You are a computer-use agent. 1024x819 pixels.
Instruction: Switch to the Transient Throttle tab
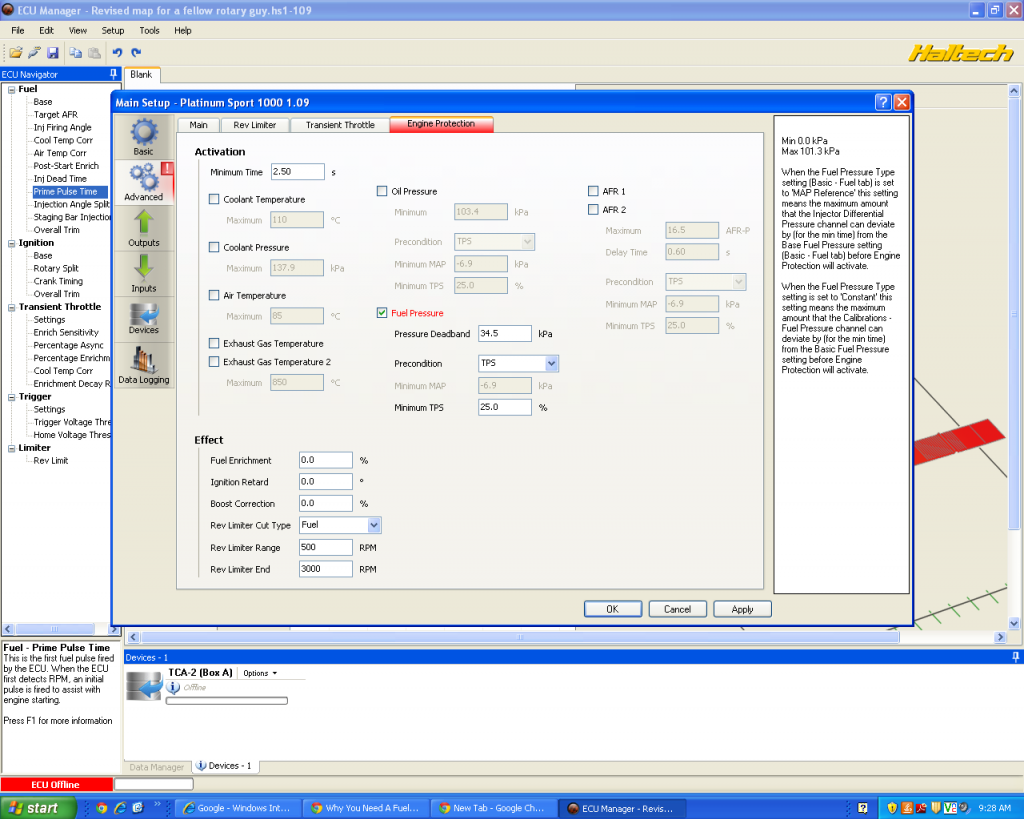pos(340,125)
